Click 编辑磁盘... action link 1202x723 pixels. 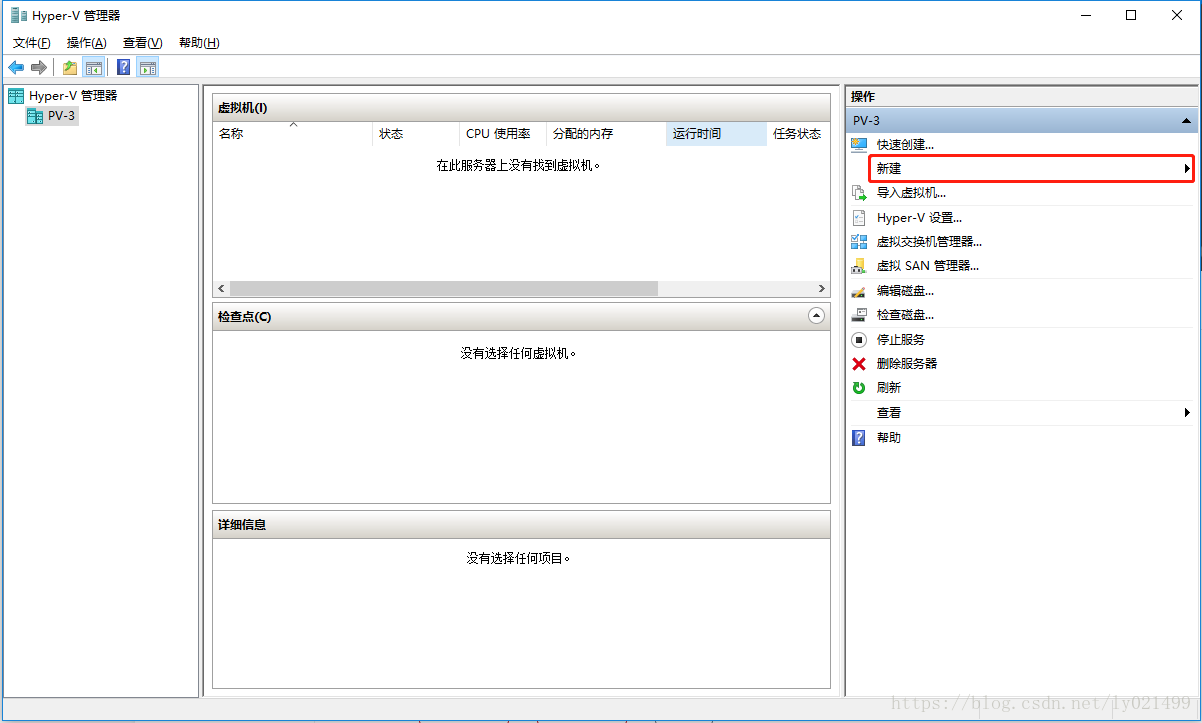pos(905,291)
